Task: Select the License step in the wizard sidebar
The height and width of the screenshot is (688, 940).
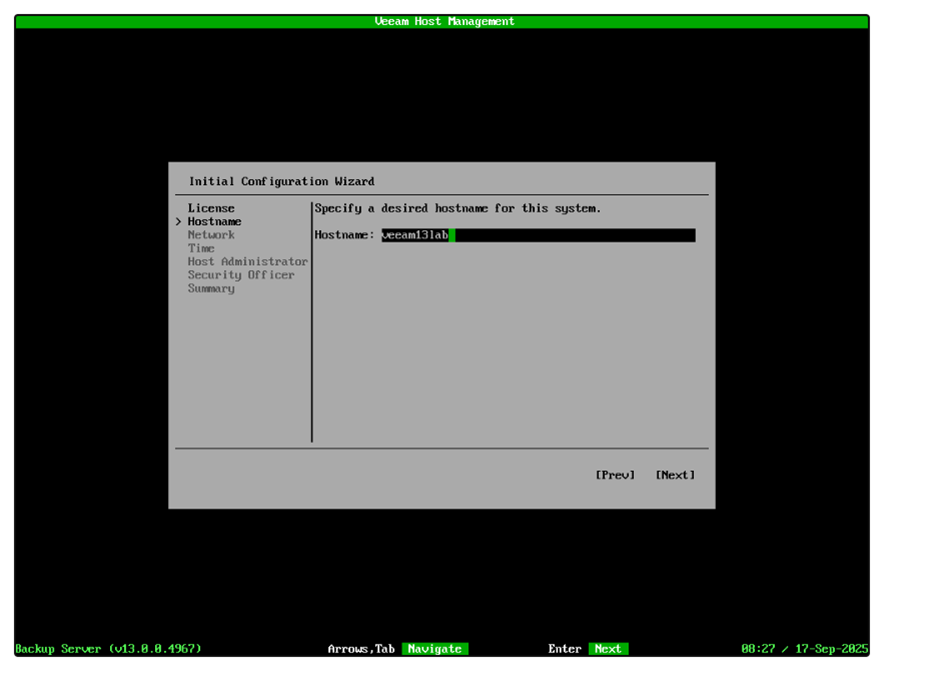Action: click(x=211, y=208)
